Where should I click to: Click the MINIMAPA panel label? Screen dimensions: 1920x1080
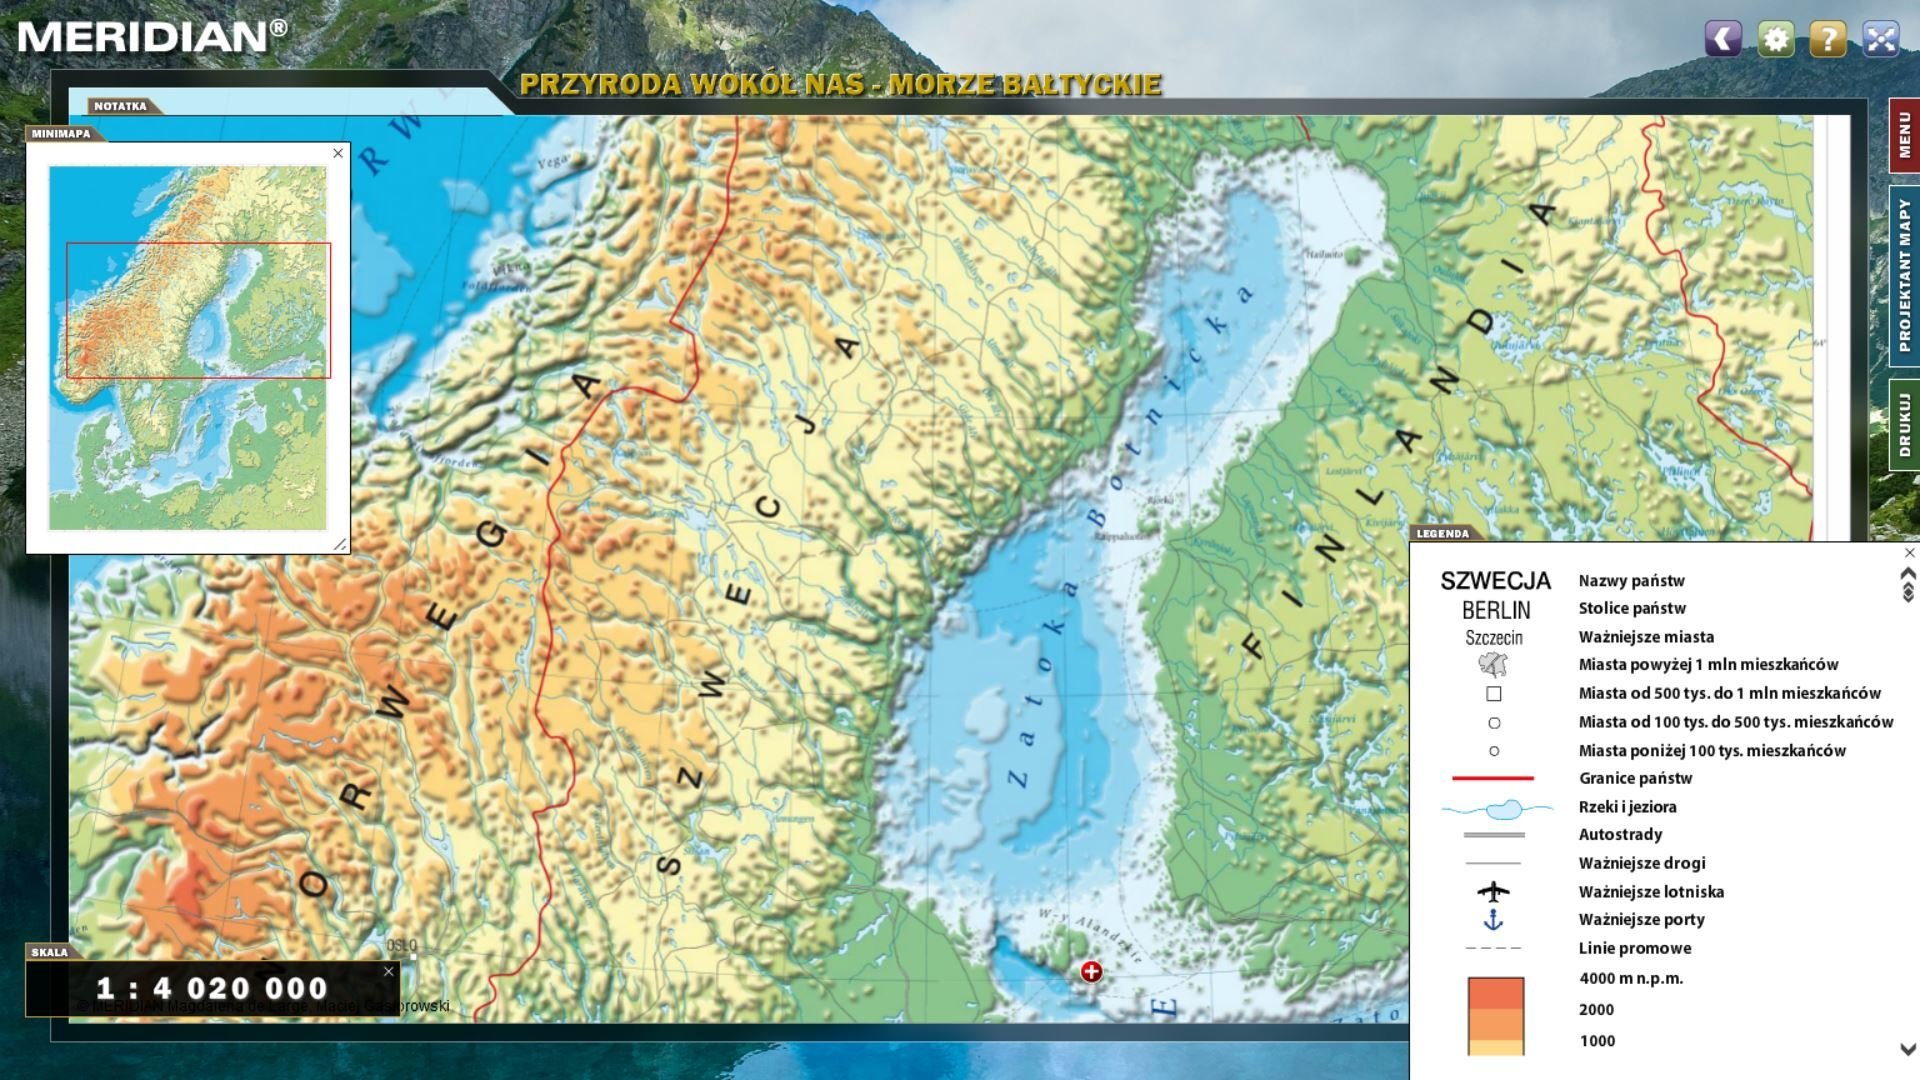tap(61, 133)
